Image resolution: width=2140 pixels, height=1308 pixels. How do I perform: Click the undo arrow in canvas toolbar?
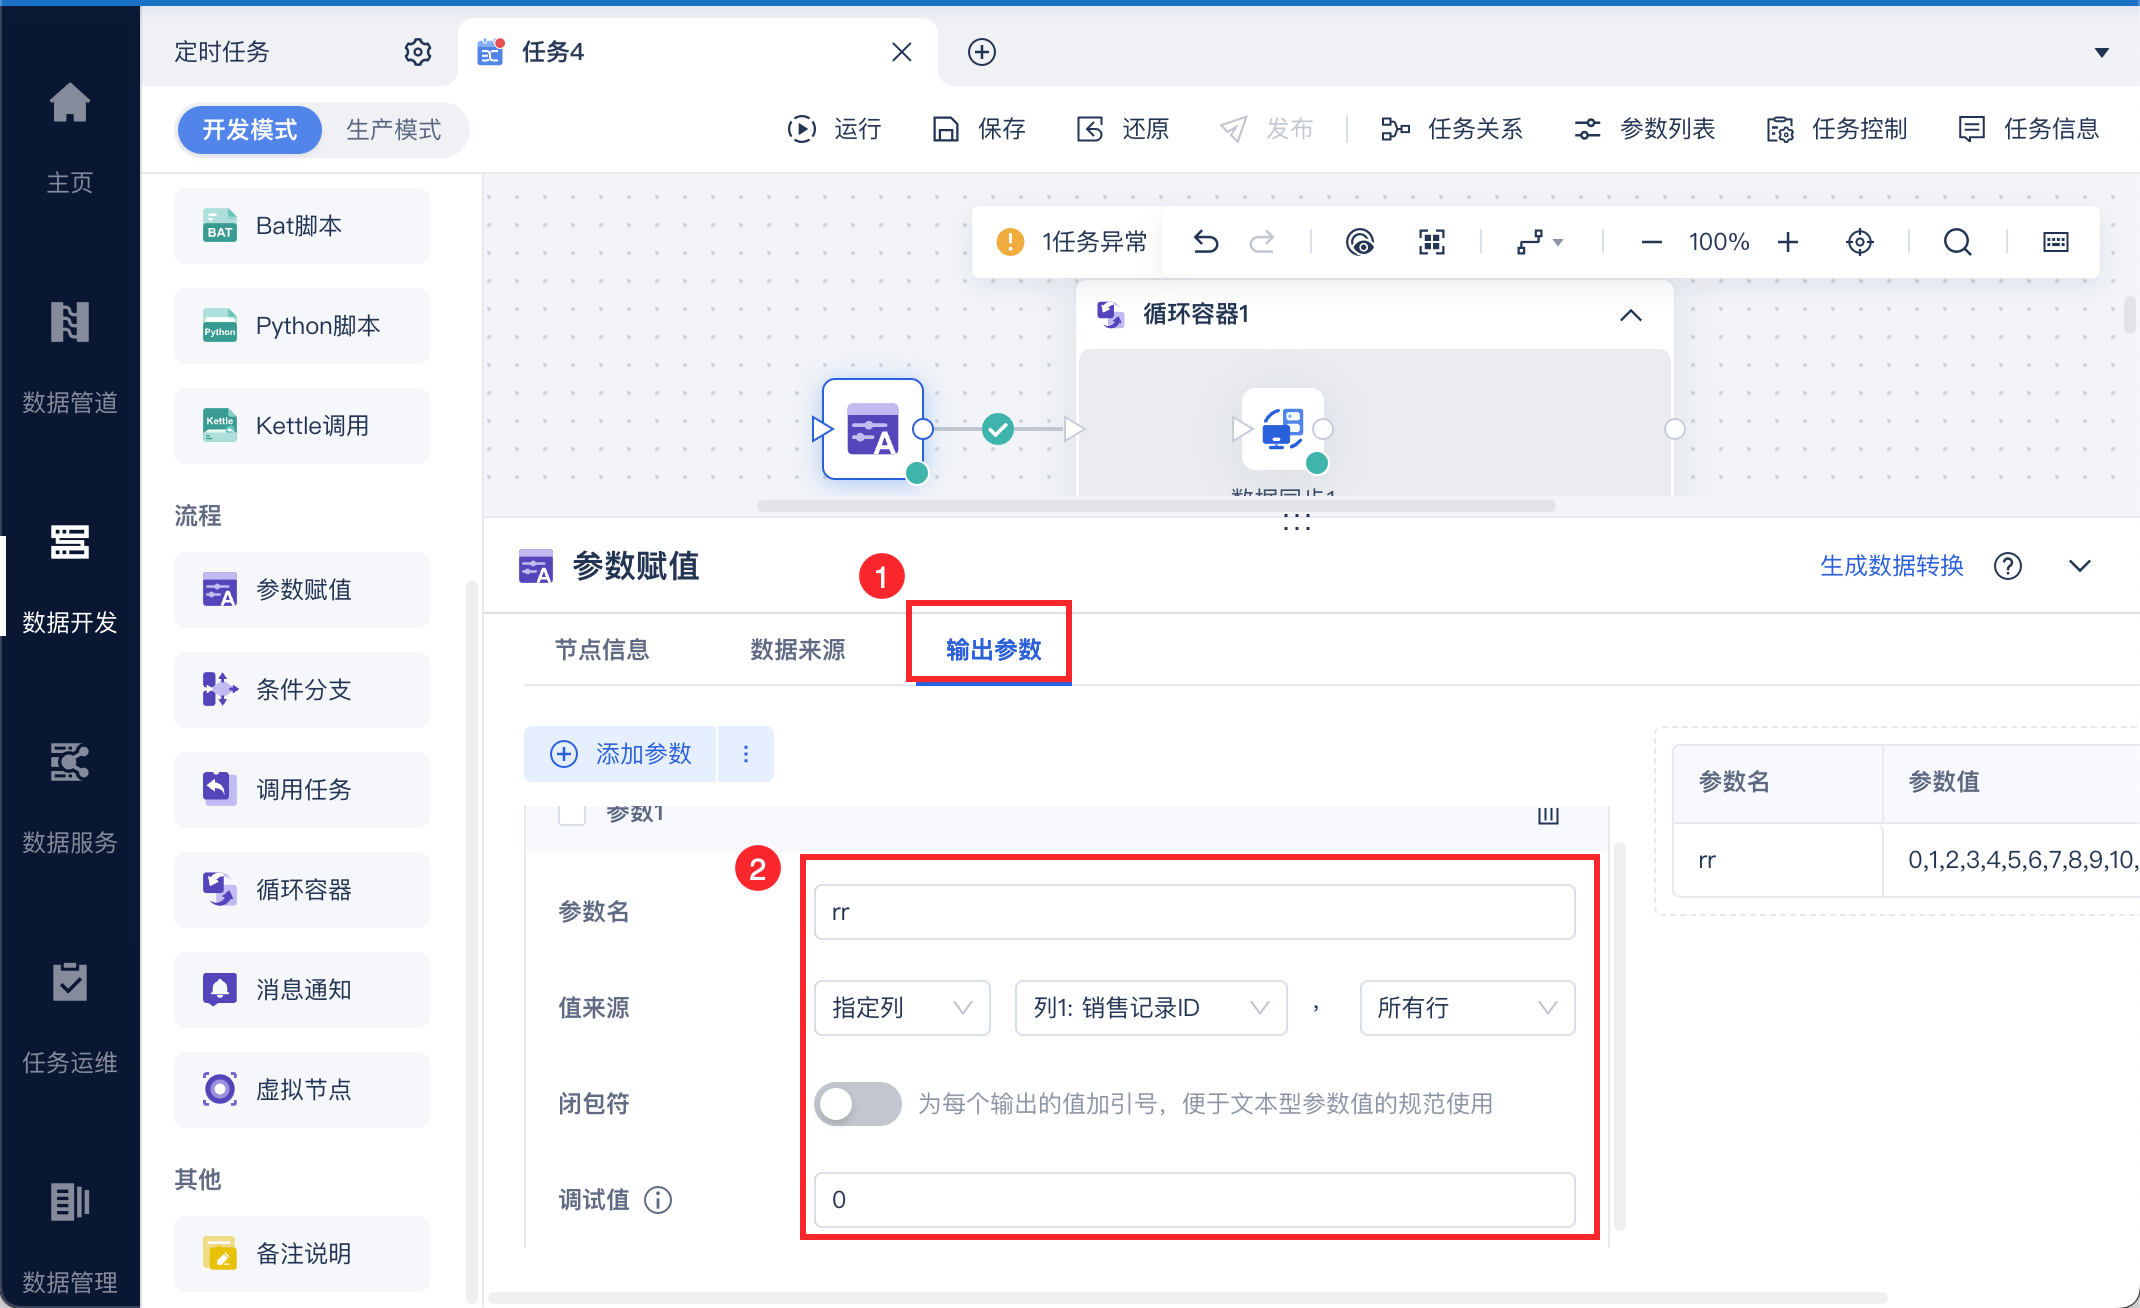(1206, 242)
